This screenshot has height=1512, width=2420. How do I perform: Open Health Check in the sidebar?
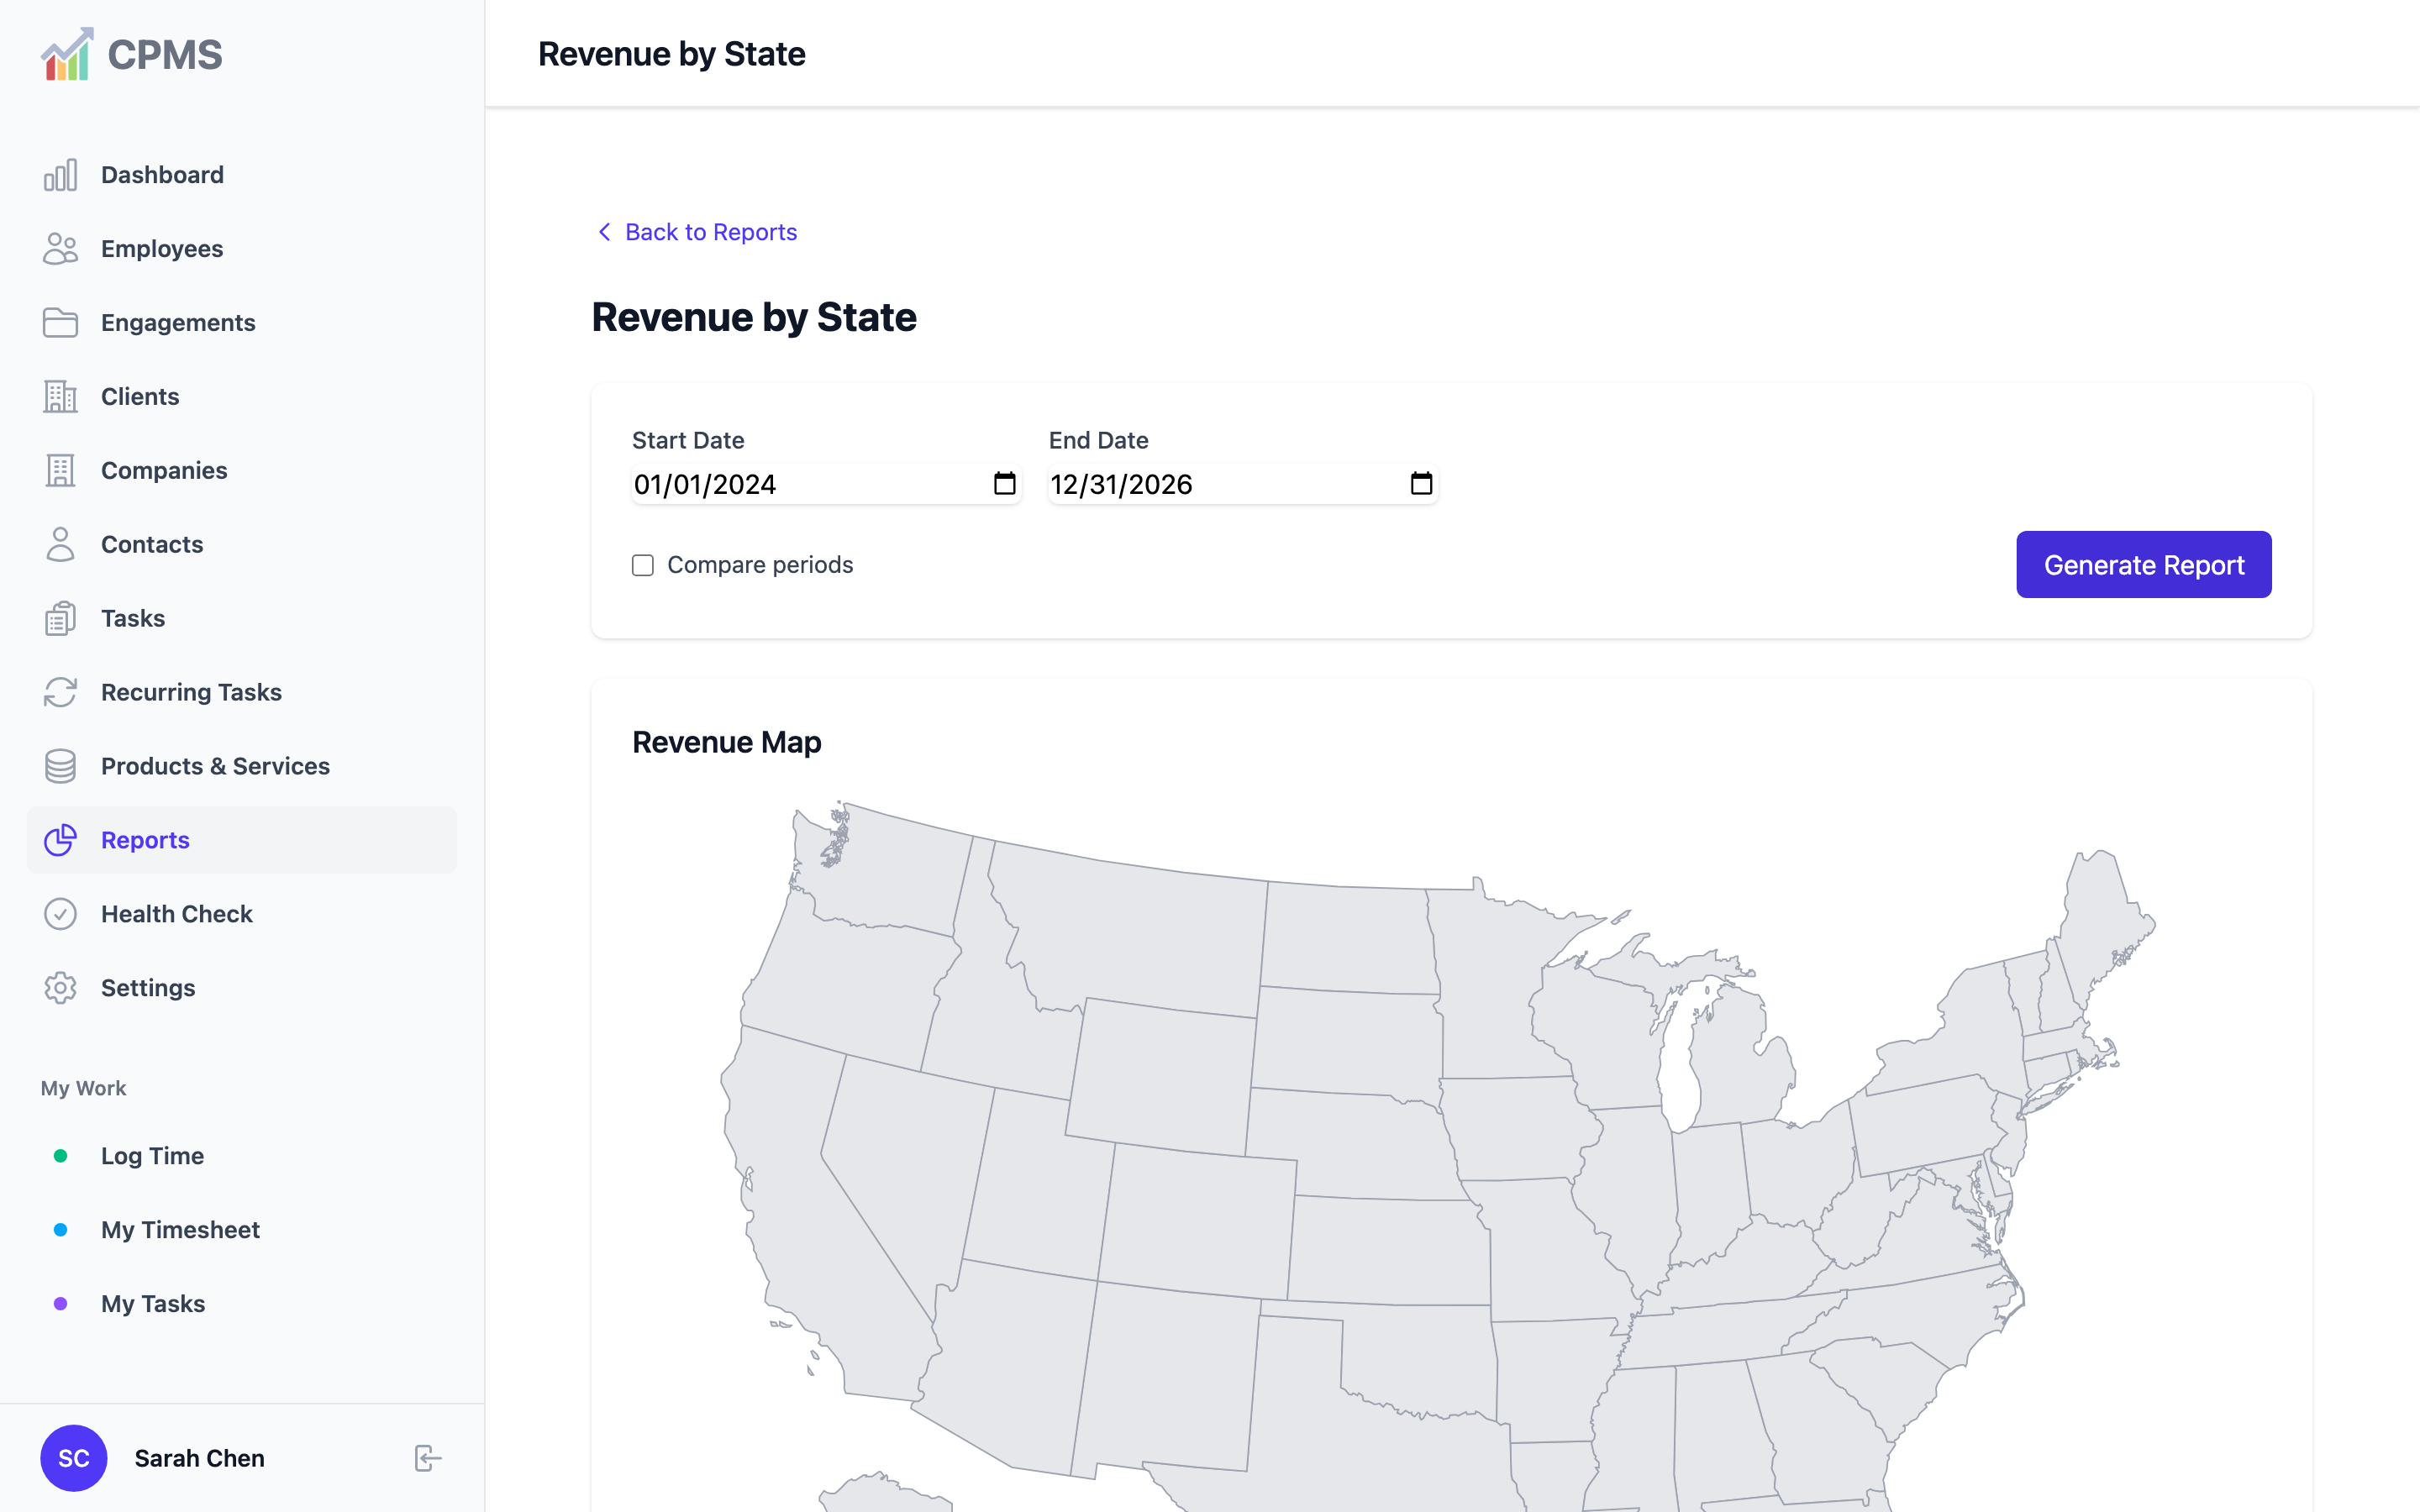(241, 914)
